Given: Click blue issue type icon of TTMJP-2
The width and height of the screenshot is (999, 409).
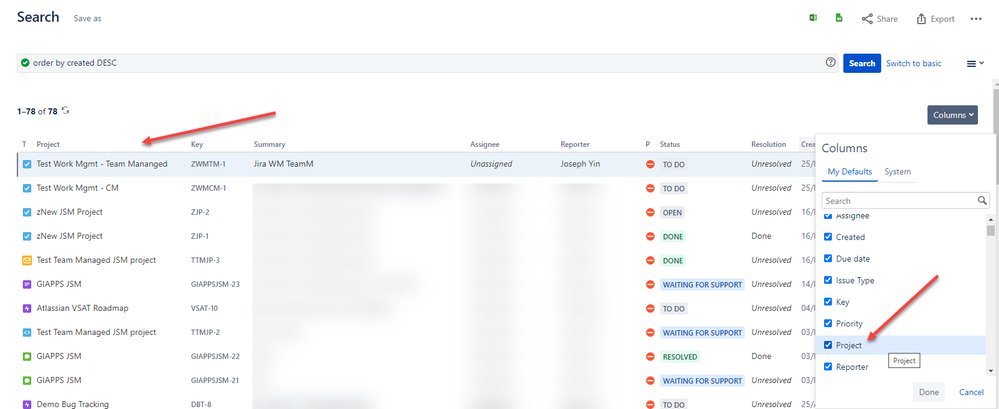Looking at the screenshot, I should [x=27, y=333].
